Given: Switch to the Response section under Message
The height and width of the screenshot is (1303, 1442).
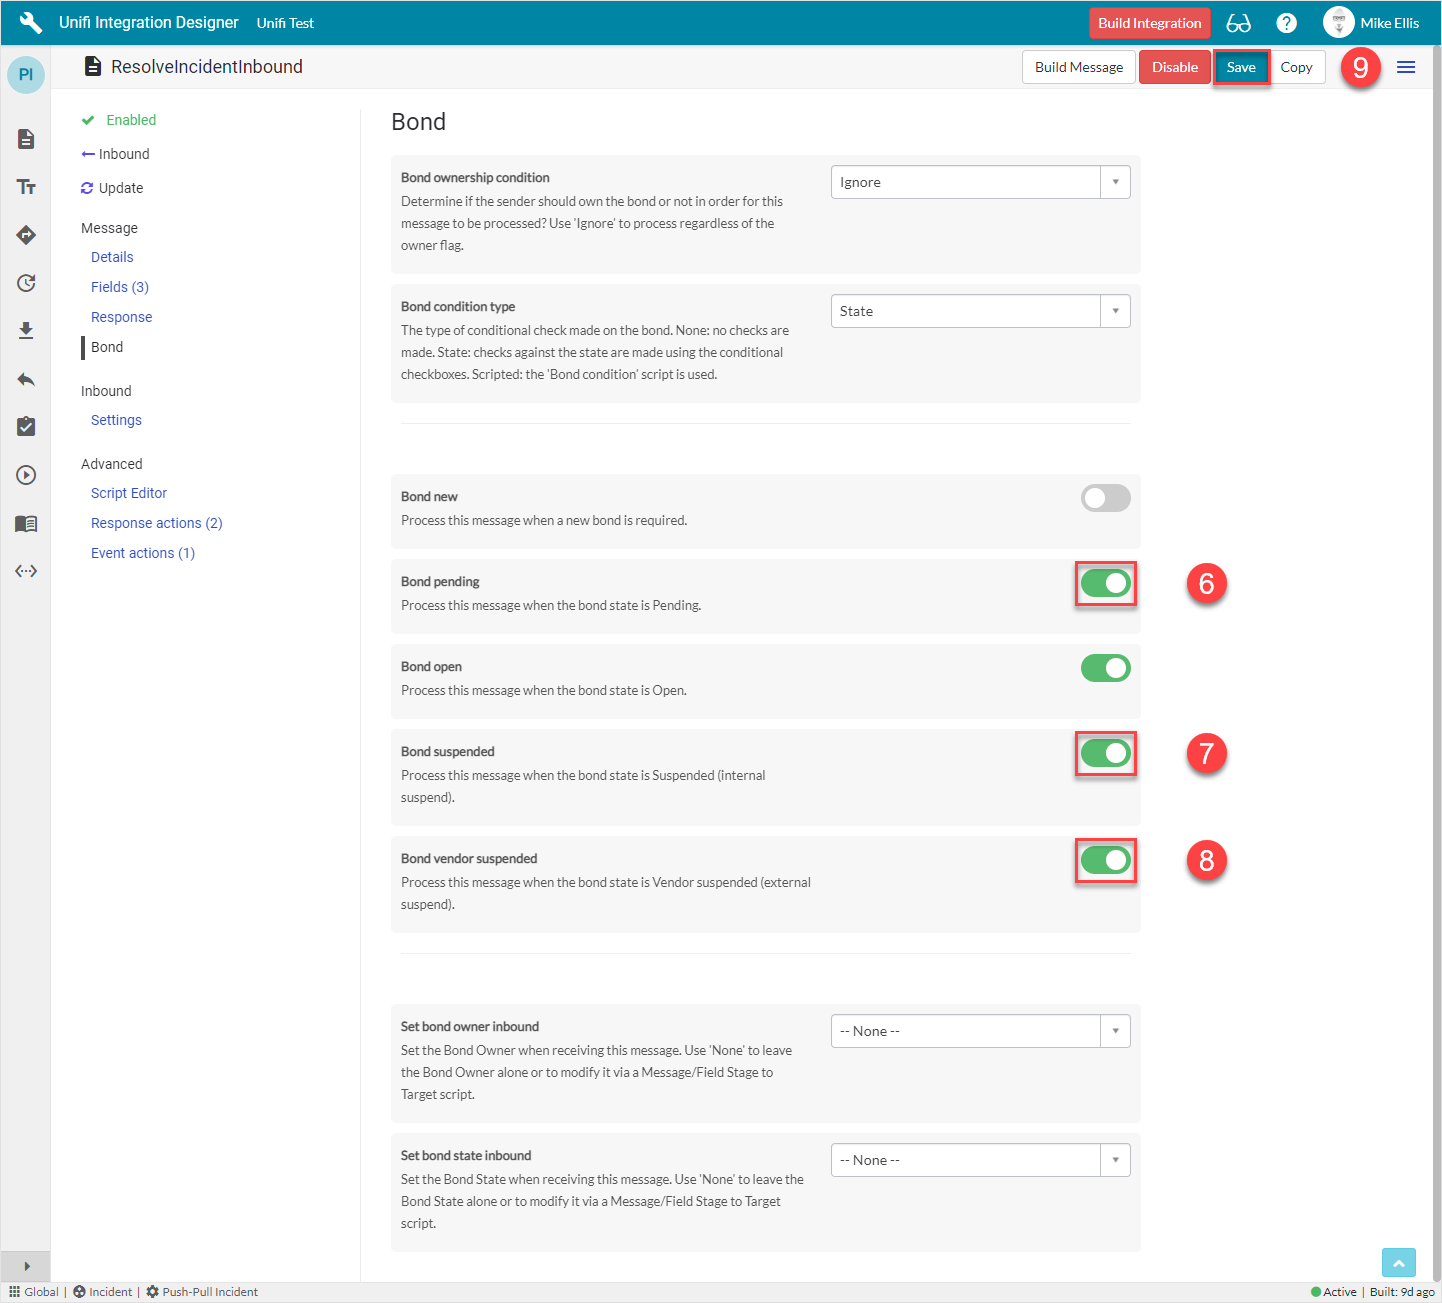Looking at the screenshot, I should (121, 316).
